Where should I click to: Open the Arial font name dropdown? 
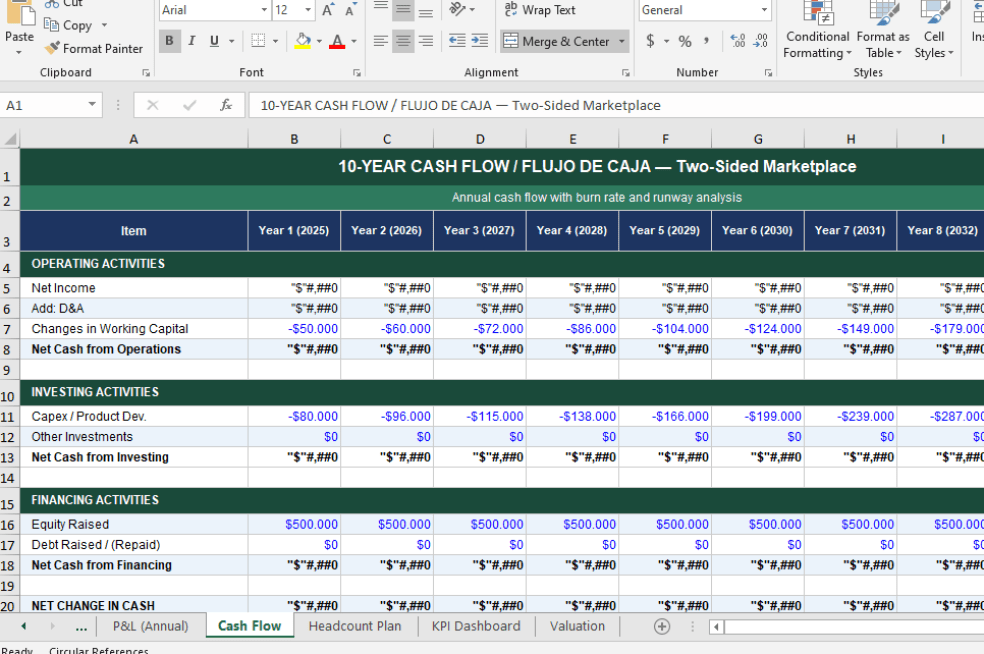[x=264, y=10]
